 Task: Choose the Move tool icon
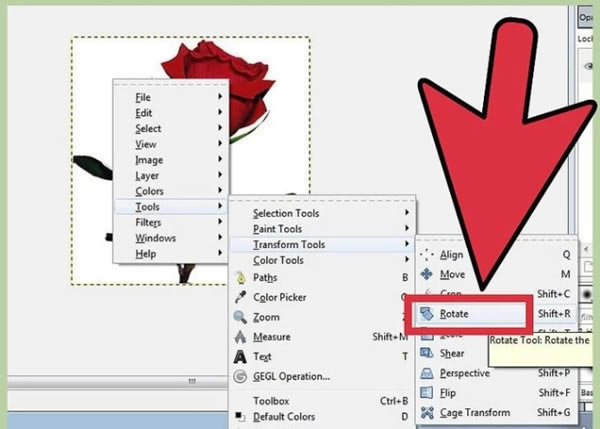point(427,274)
